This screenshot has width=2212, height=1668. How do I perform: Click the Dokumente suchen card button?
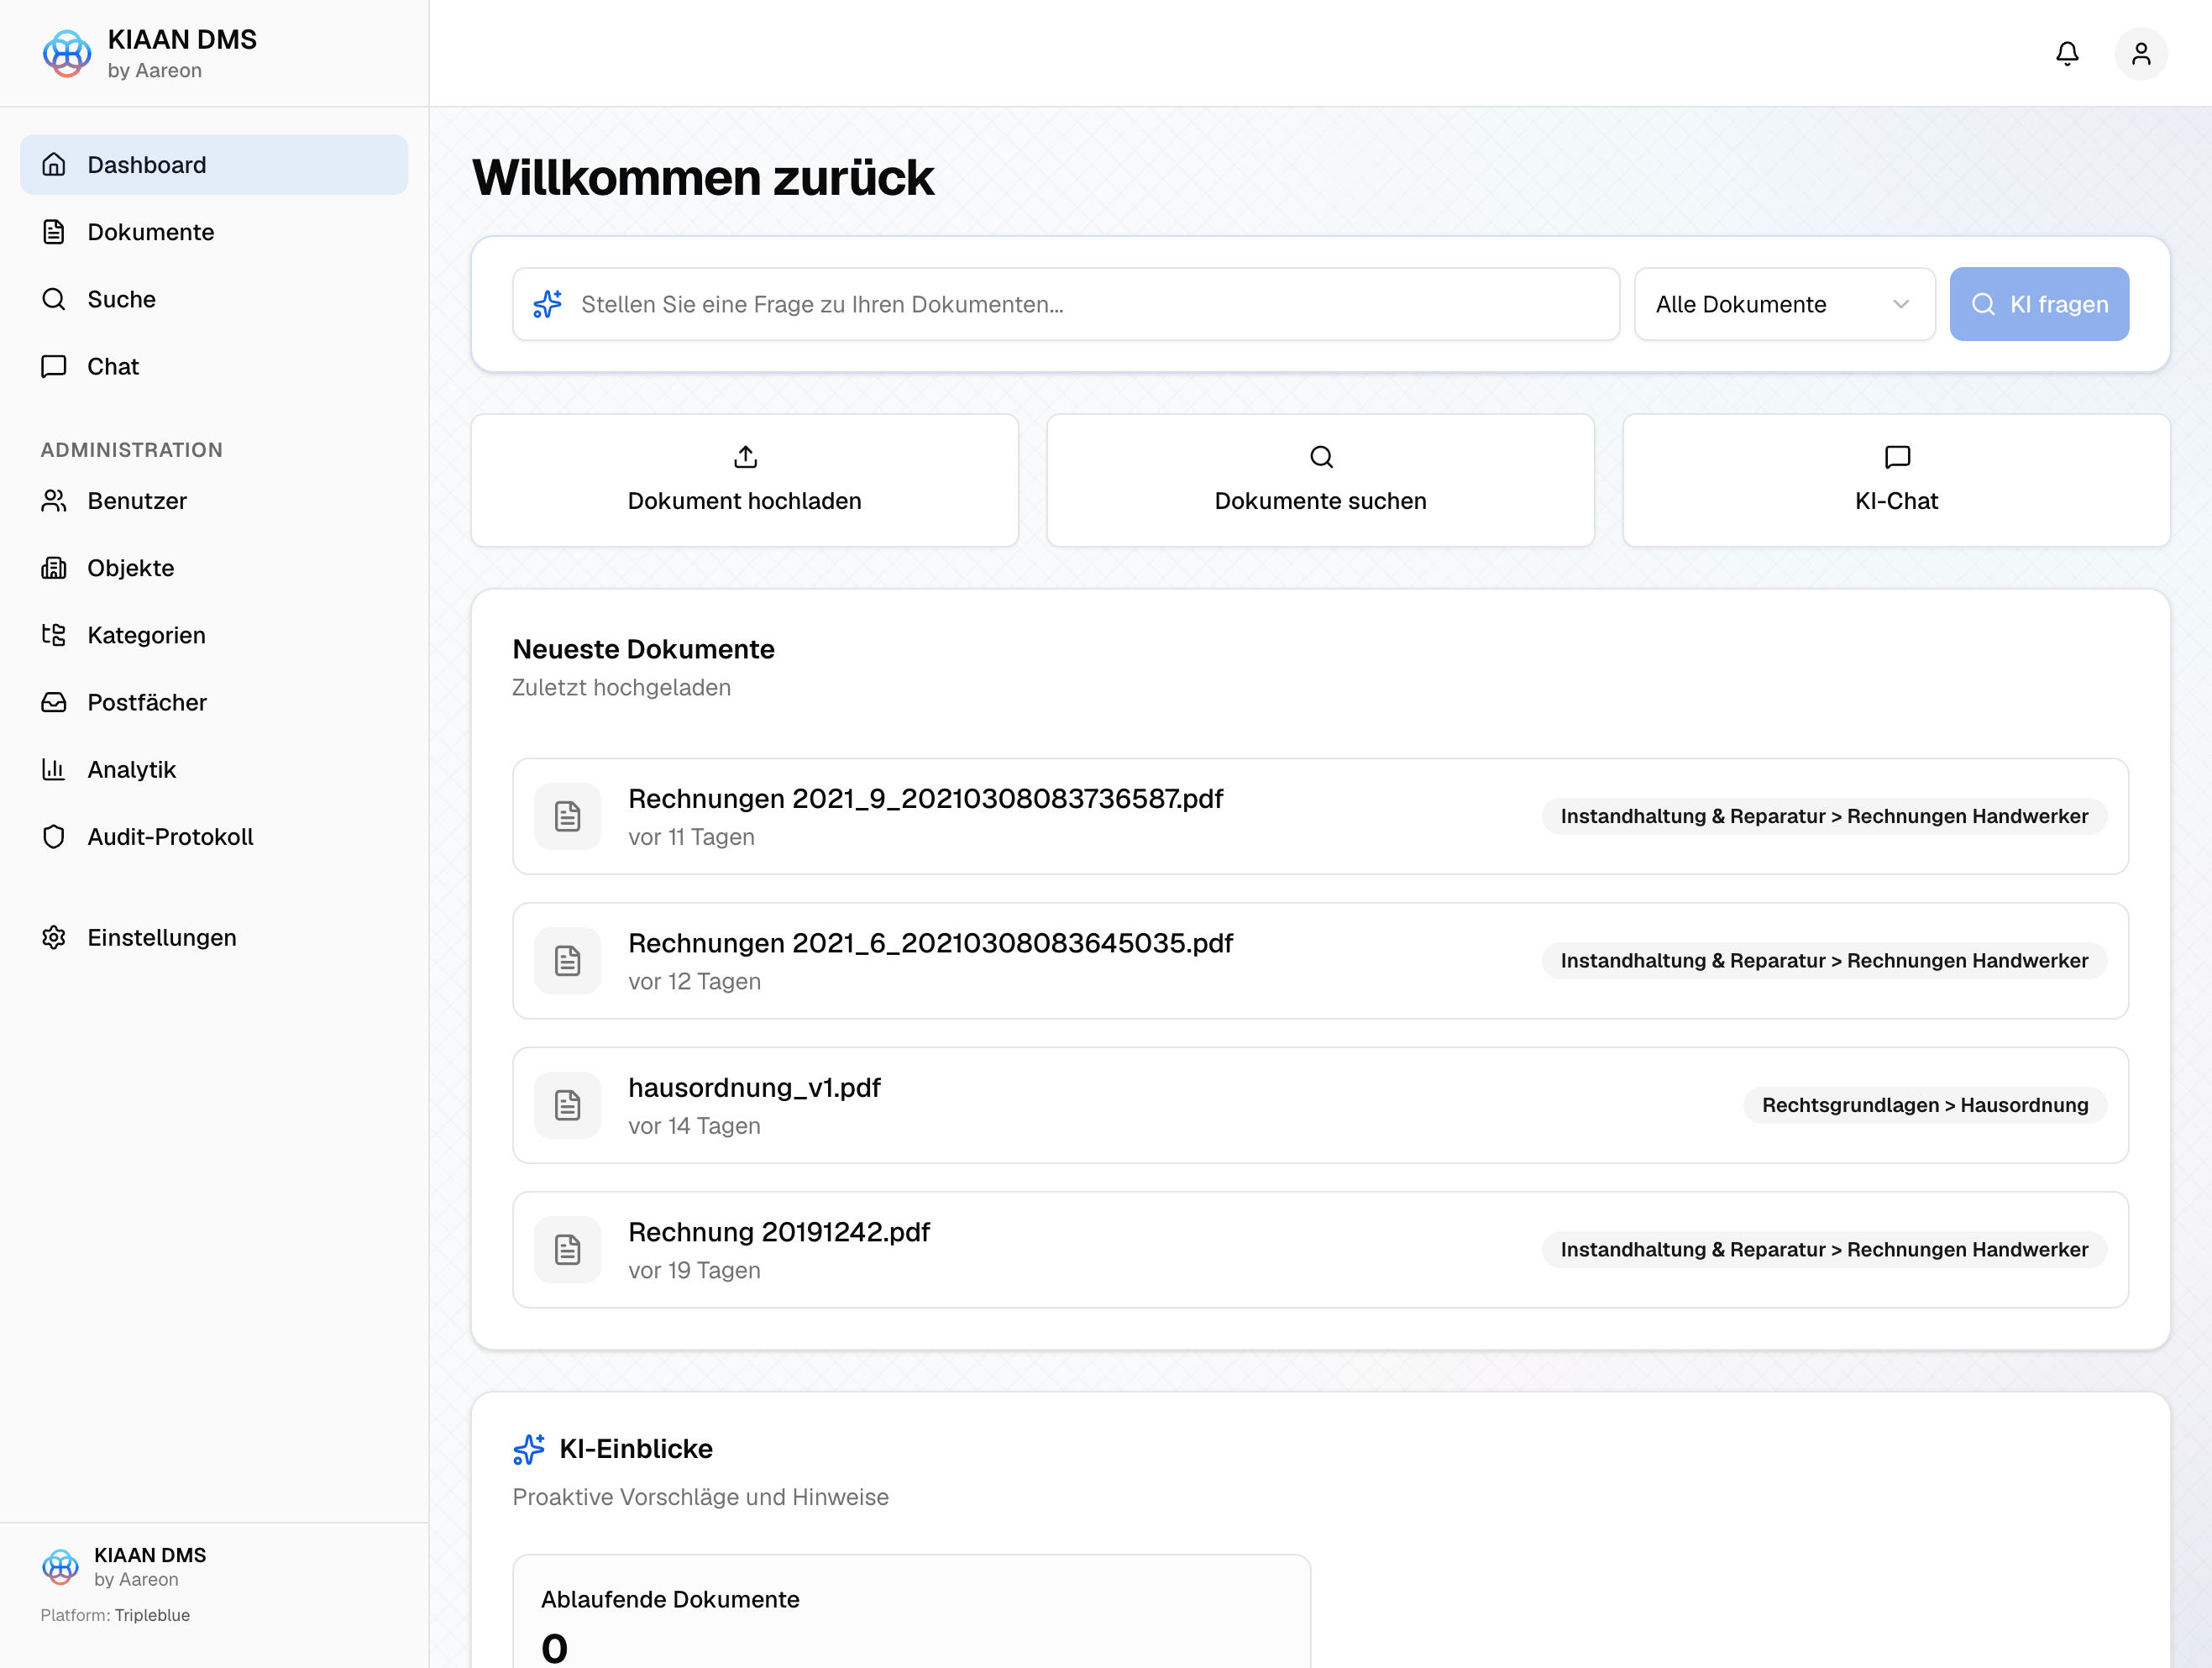pos(1320,481)
